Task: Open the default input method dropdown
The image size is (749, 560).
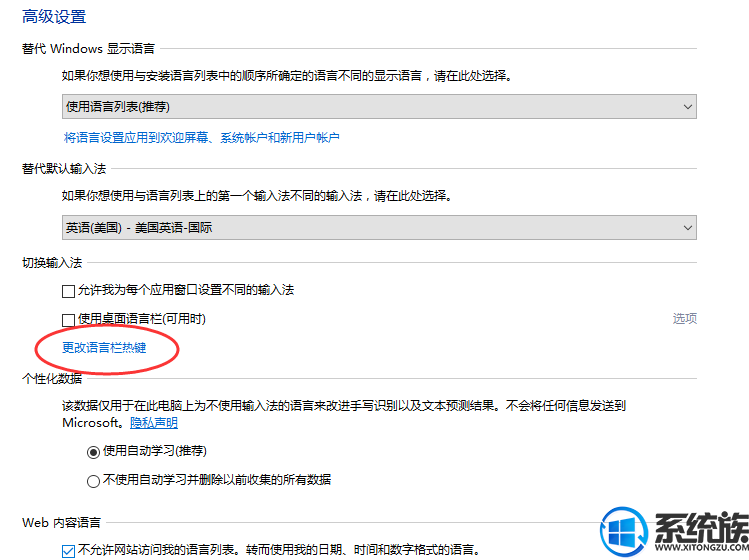Action: [x=379, y=227]
